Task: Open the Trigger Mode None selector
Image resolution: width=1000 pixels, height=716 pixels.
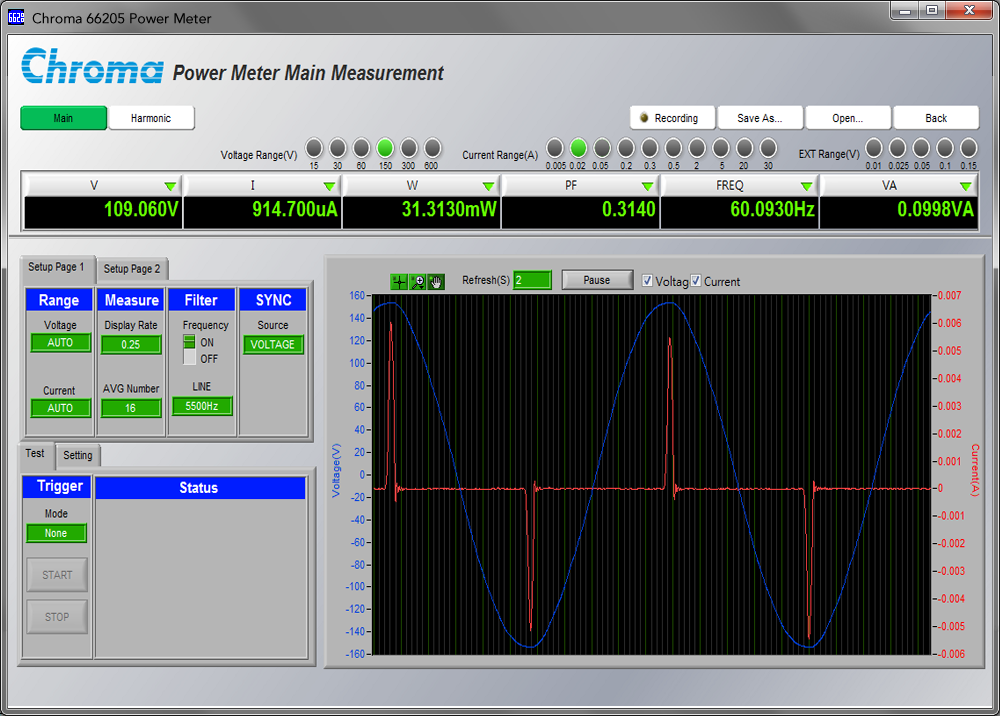Action: pyautogui.click(x=56, y=533)
